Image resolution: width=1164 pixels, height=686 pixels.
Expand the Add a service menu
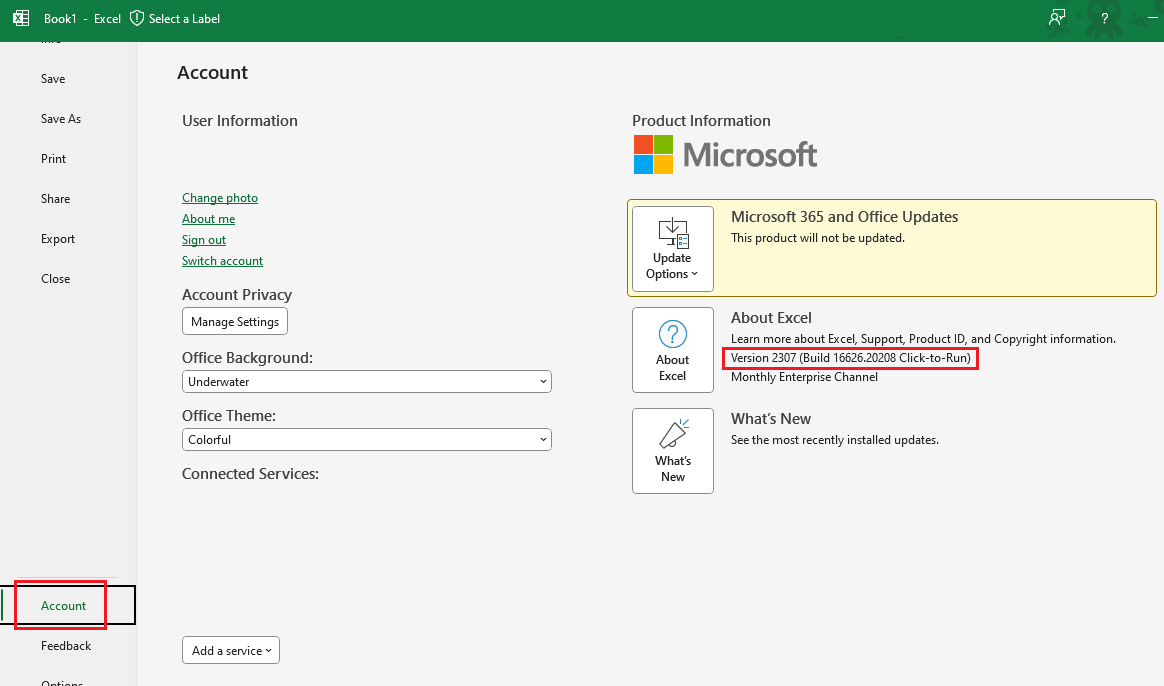tap(231, 650)
